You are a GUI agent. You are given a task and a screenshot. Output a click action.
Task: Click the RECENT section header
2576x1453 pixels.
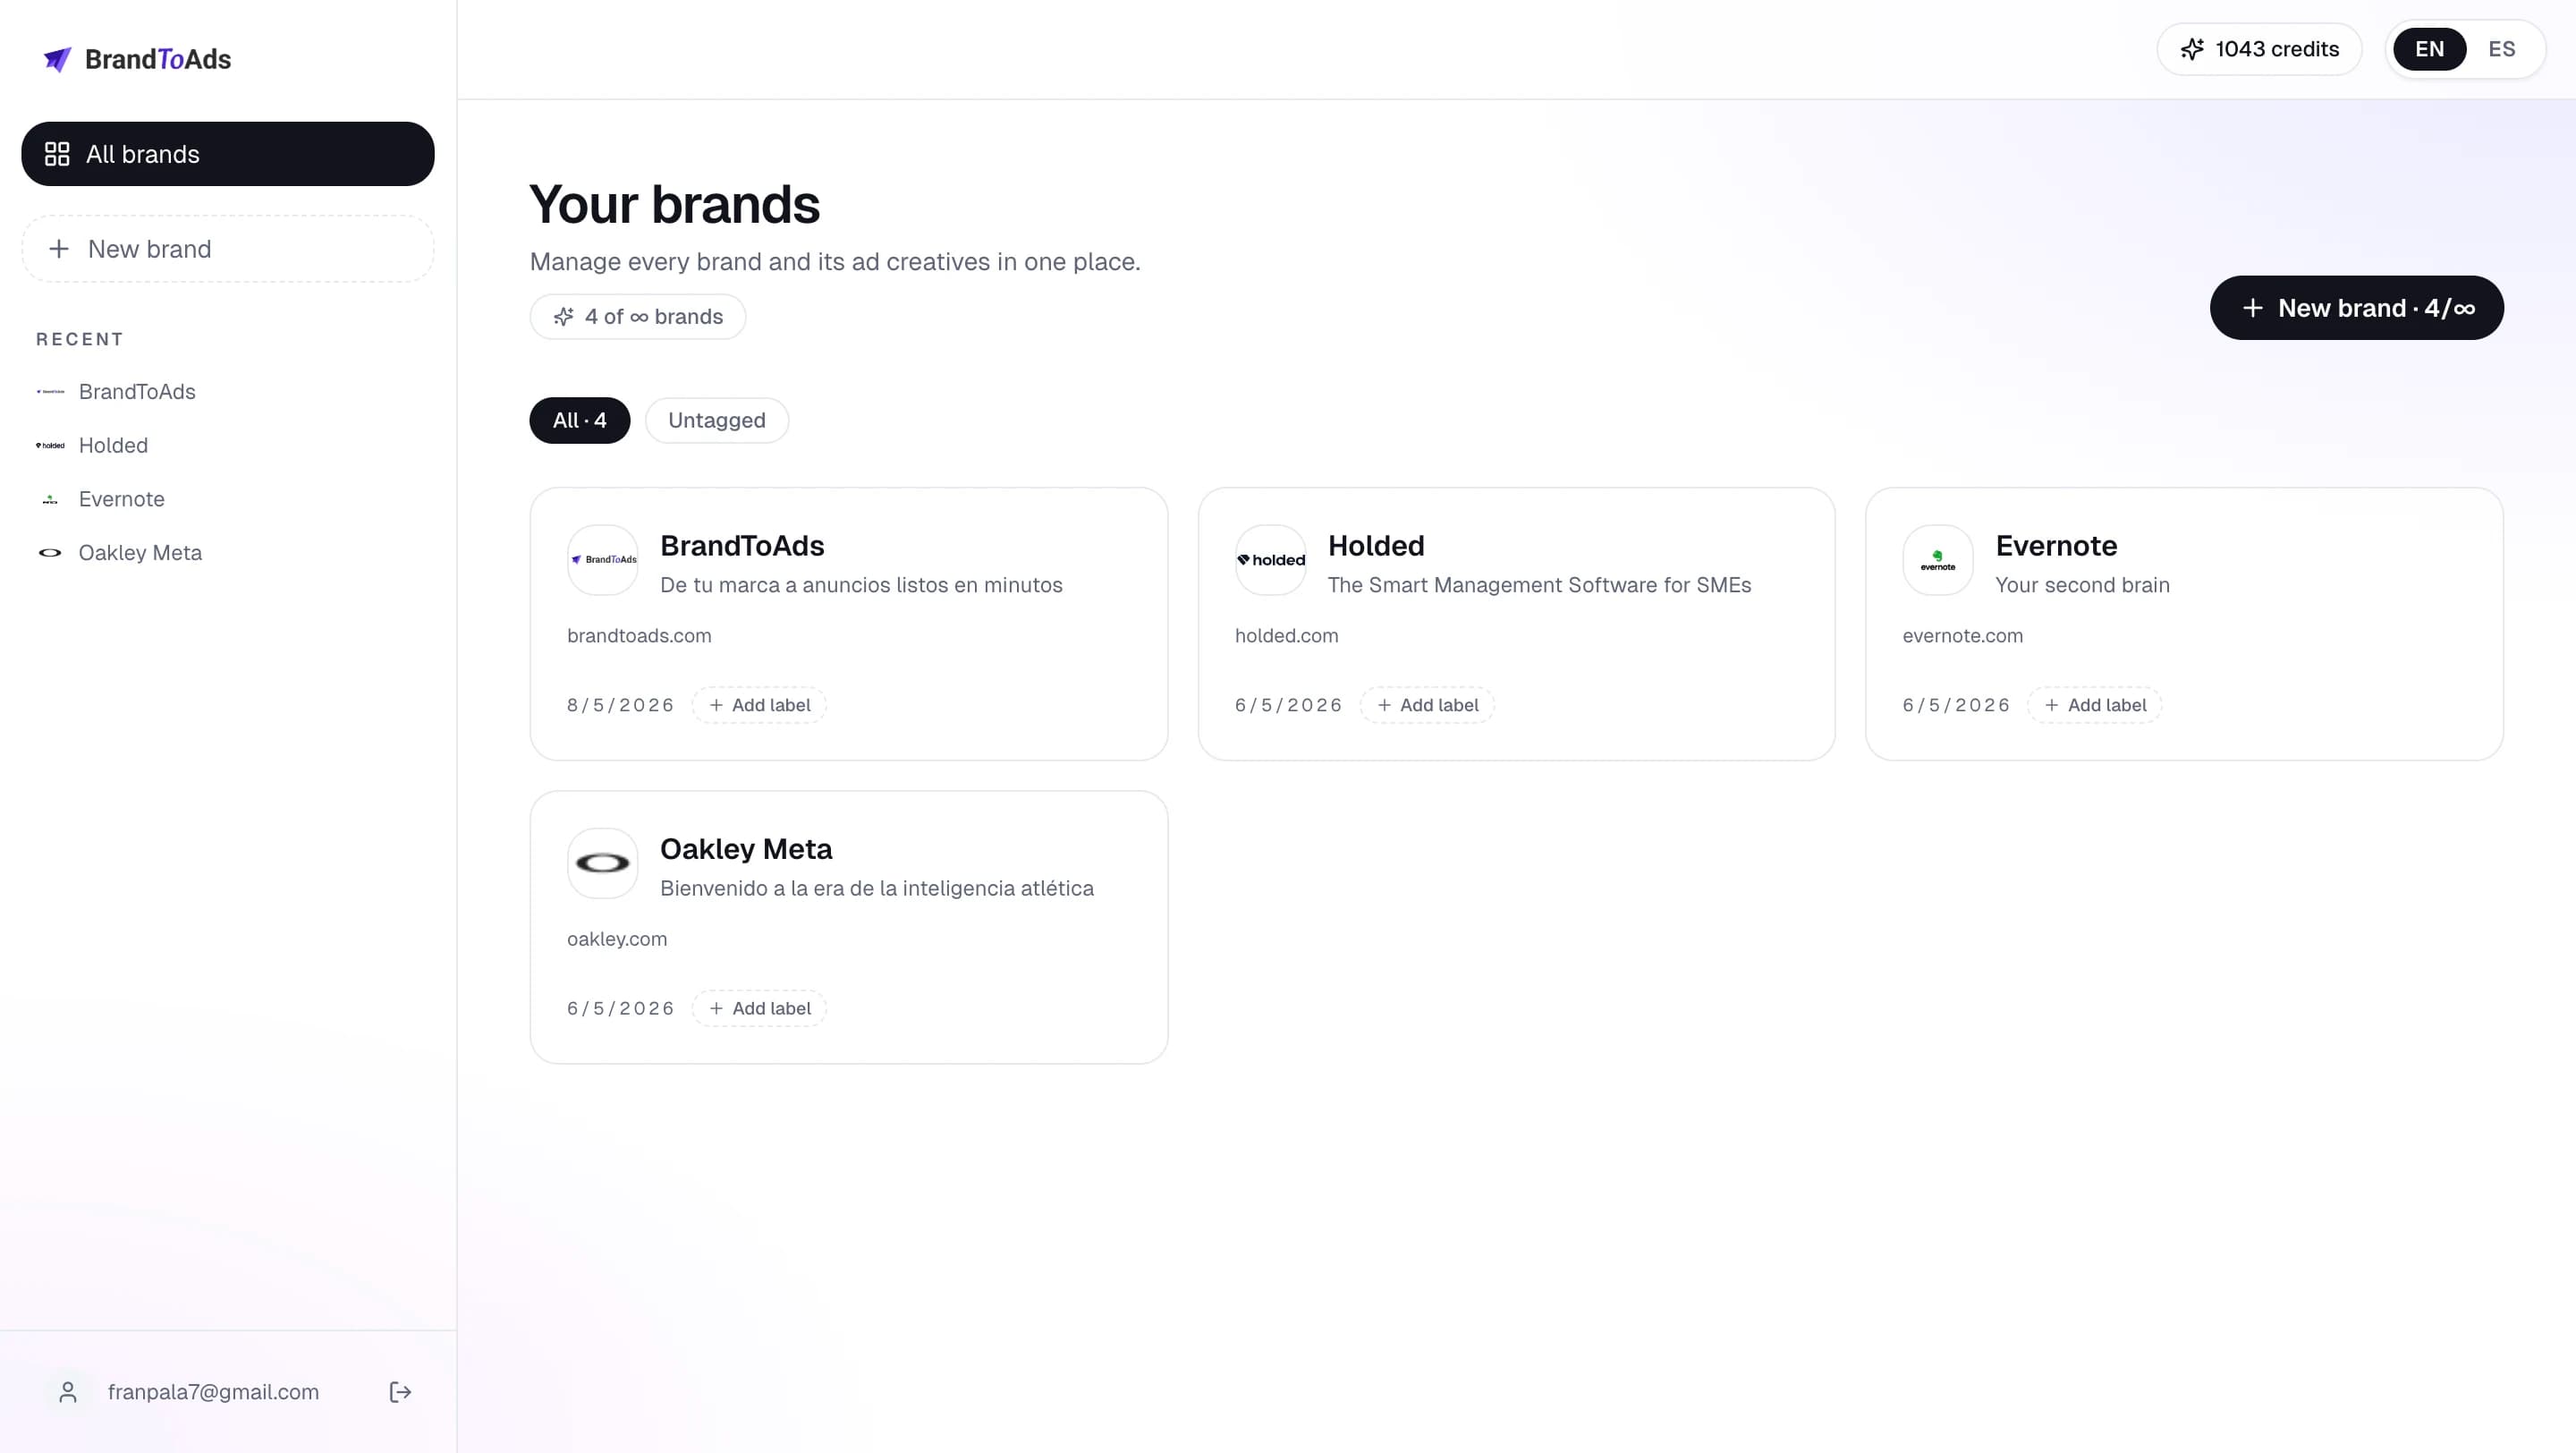point(80,339)
